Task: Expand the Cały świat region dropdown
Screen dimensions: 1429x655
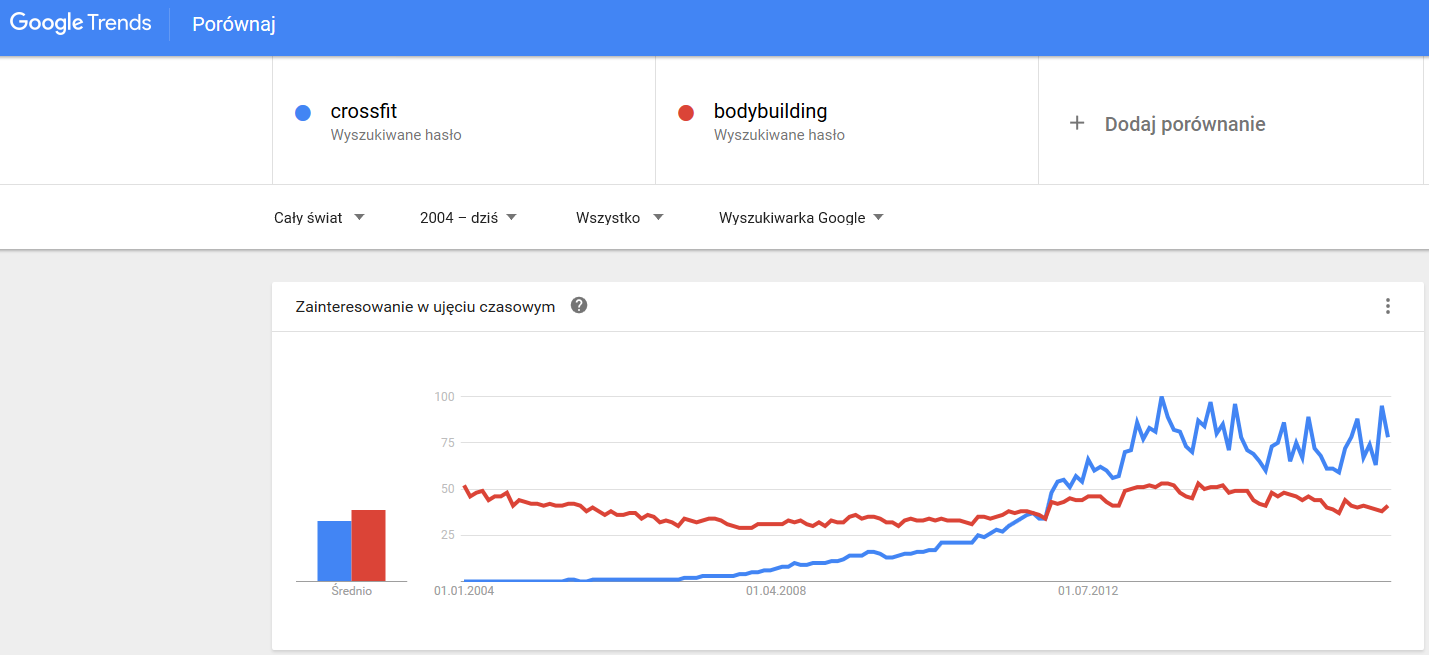Action: (x=319, y=218)
